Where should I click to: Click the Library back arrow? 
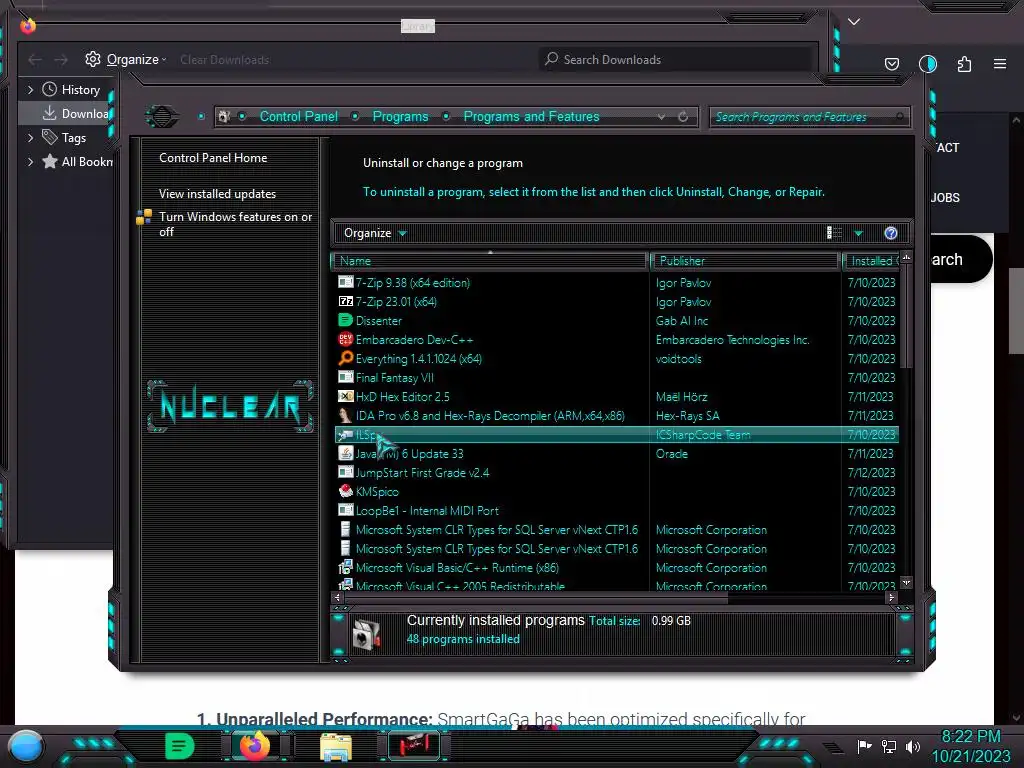coord(35,60)
